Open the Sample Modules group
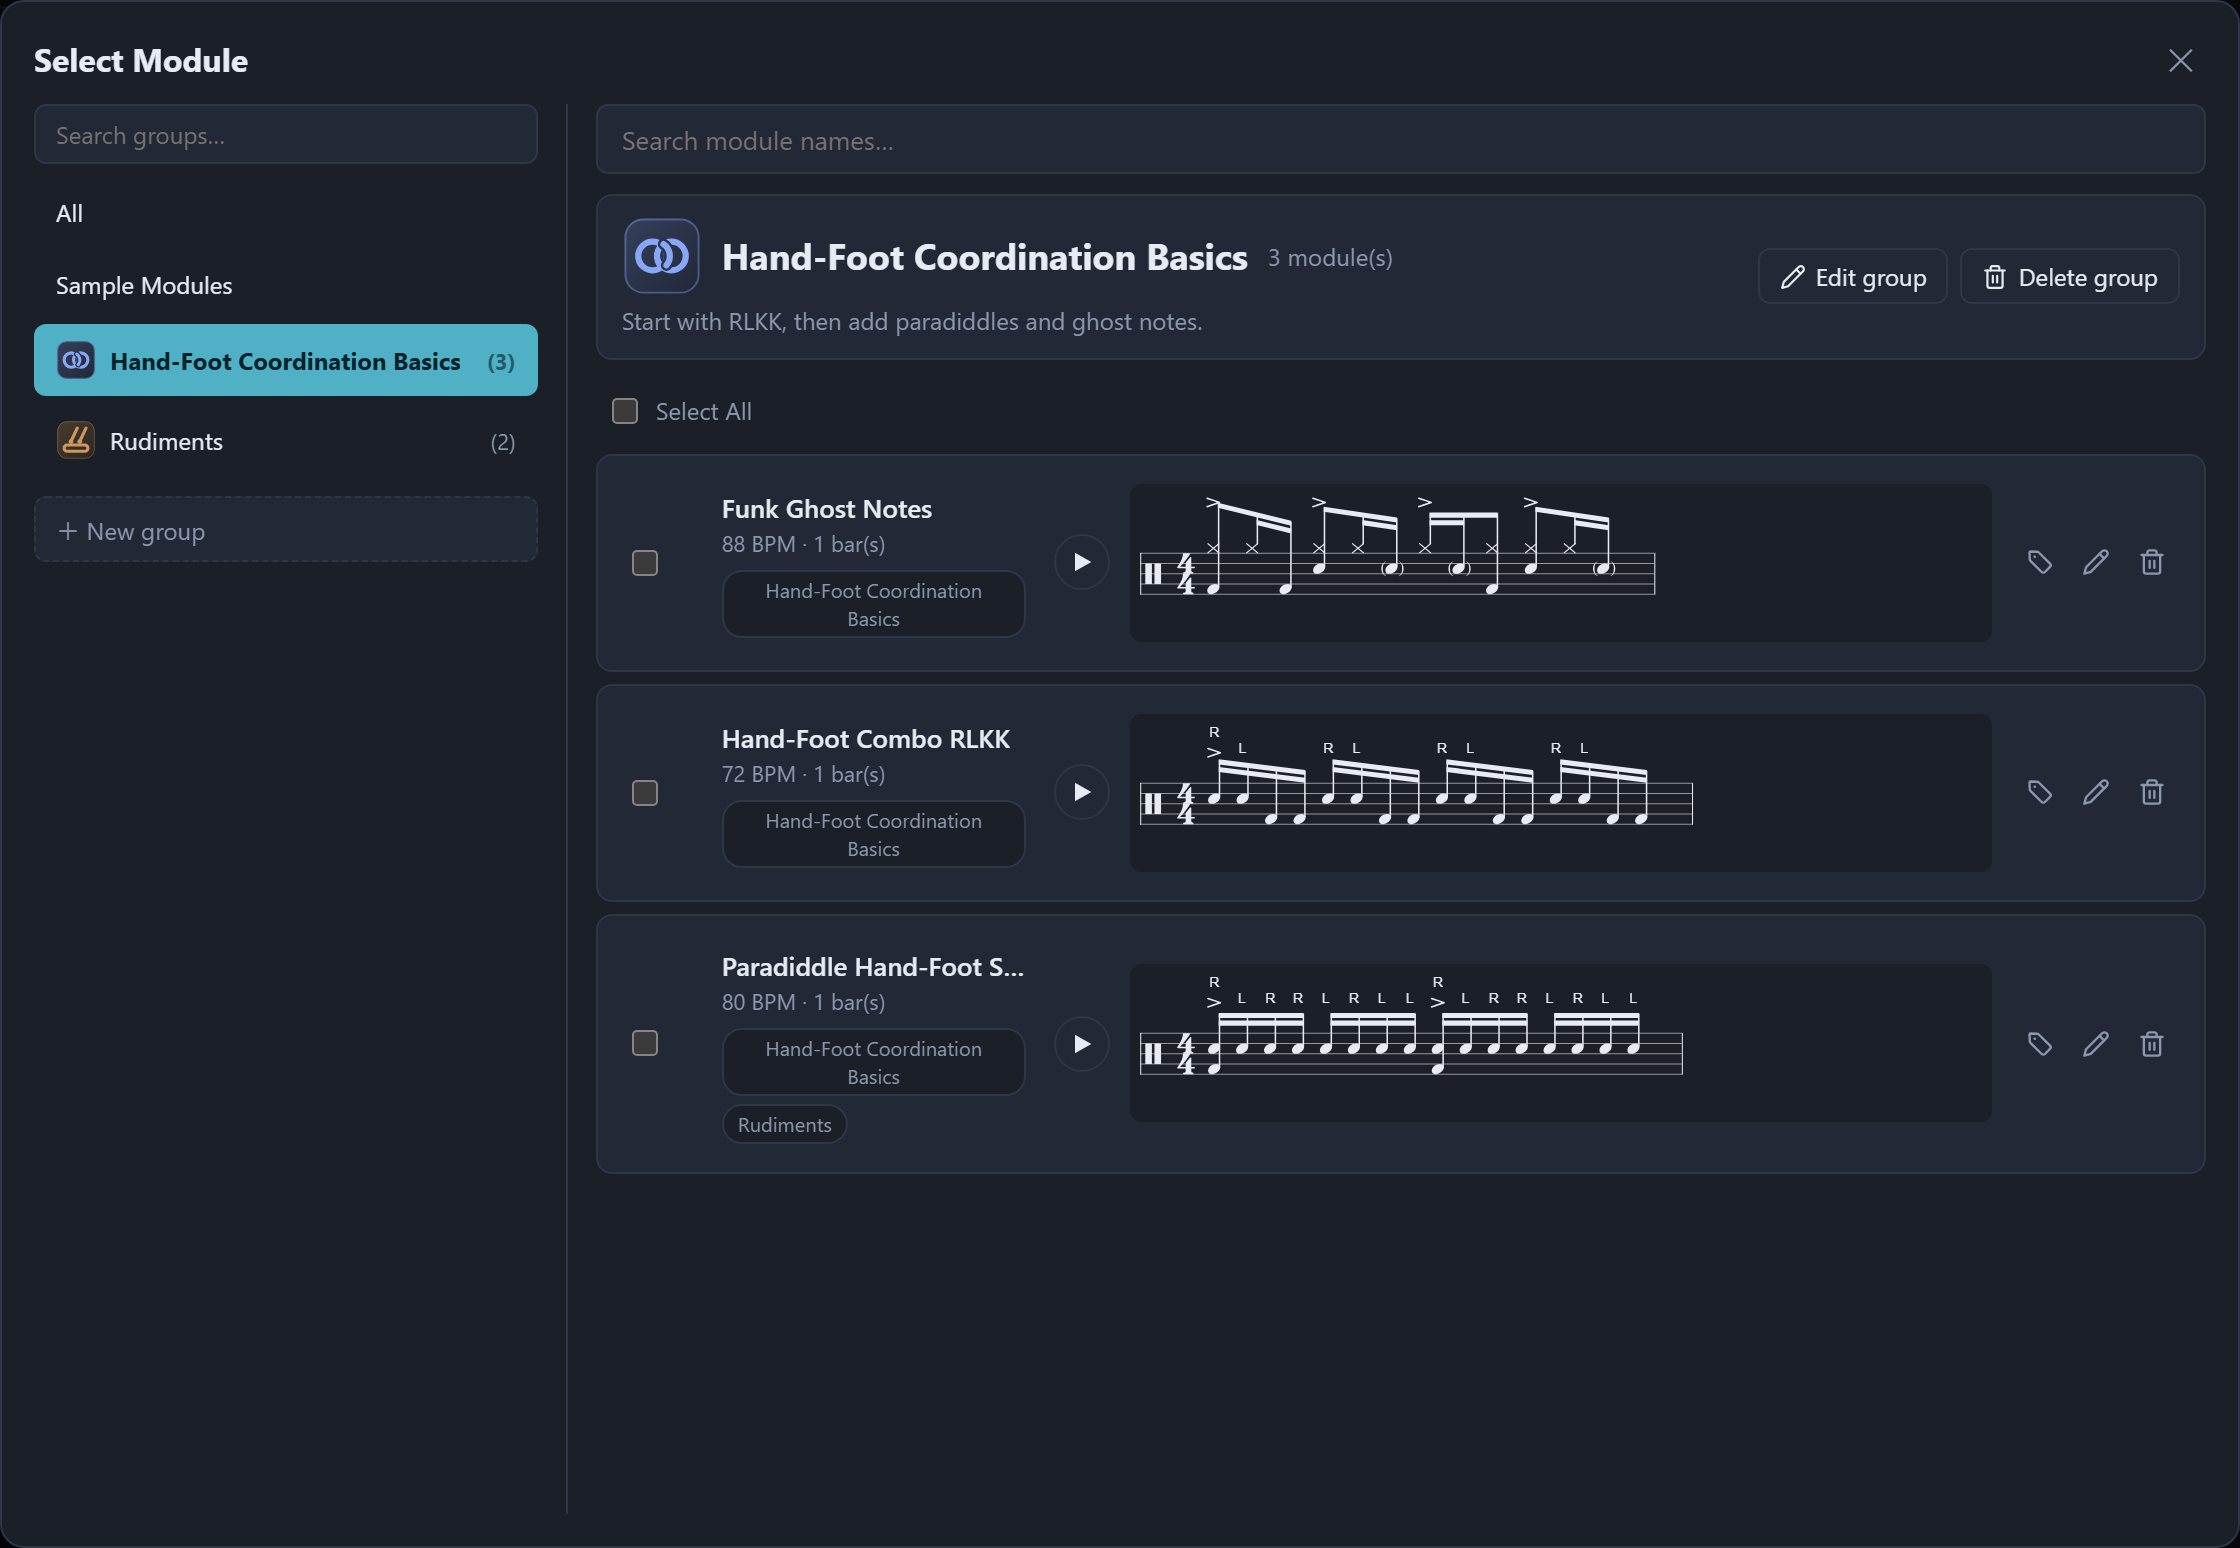The width and height of the screenshot is (2240, 1548). (285, 285)
